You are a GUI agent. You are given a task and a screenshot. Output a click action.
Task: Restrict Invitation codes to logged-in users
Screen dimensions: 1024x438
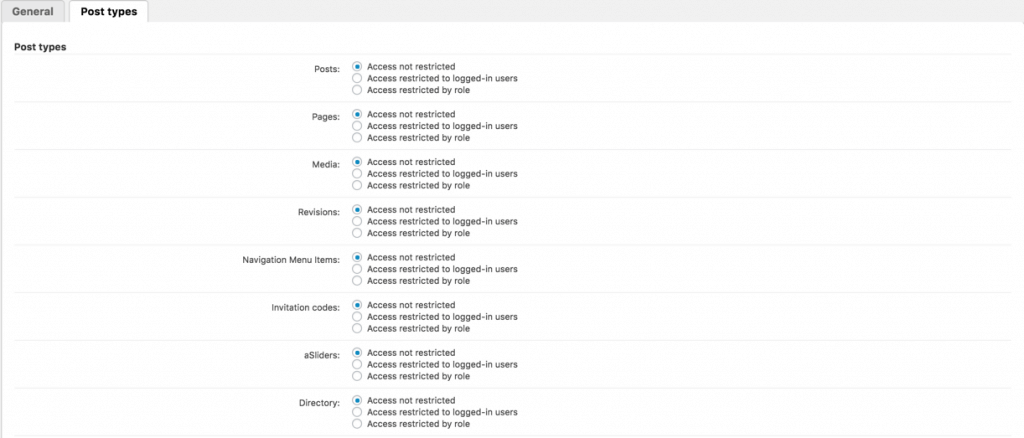pos(358,317)
